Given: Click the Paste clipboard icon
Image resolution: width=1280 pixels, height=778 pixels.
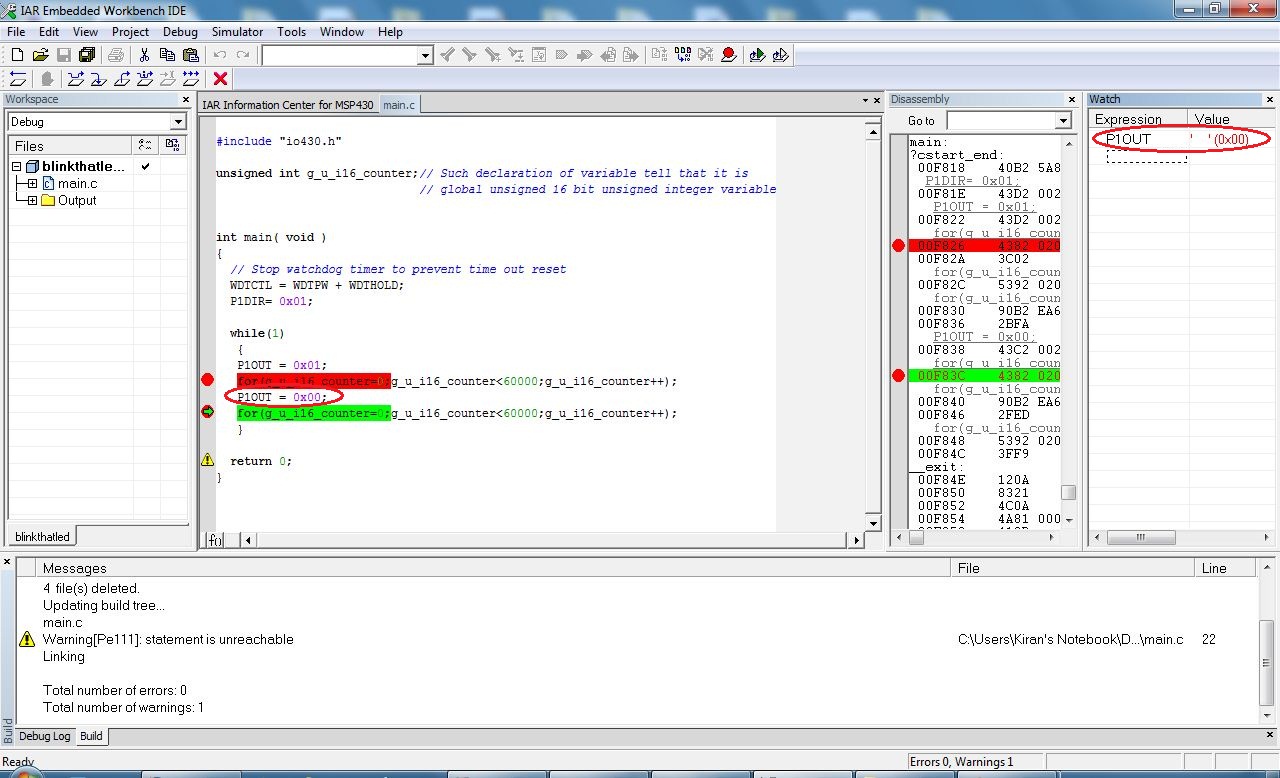Looking at the screenshot, I should [191, 55].
